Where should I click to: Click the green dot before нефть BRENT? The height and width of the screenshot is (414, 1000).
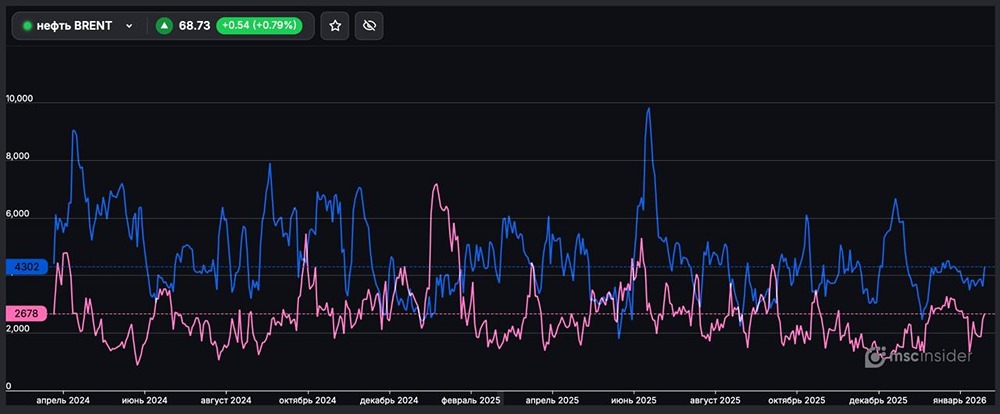(x=28, y=26)
